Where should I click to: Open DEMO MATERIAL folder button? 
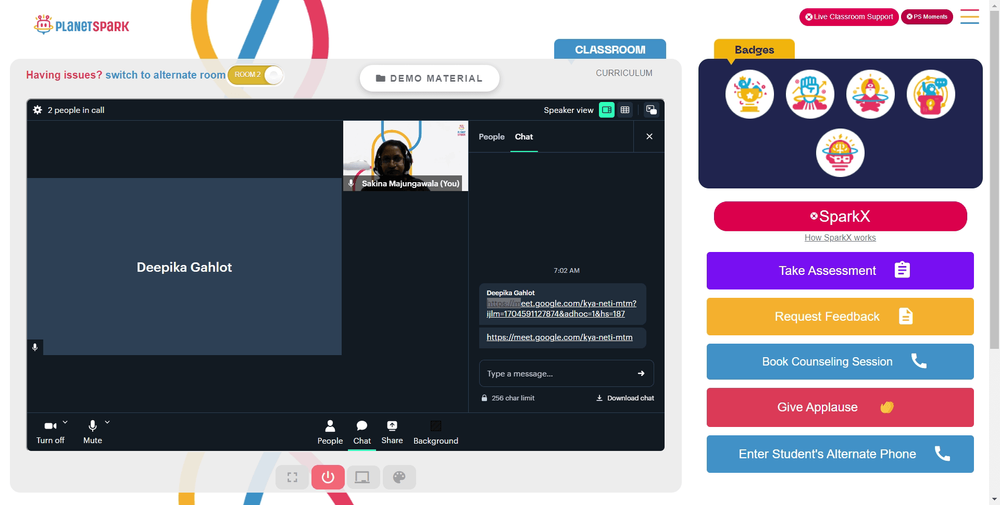point(429,78)
